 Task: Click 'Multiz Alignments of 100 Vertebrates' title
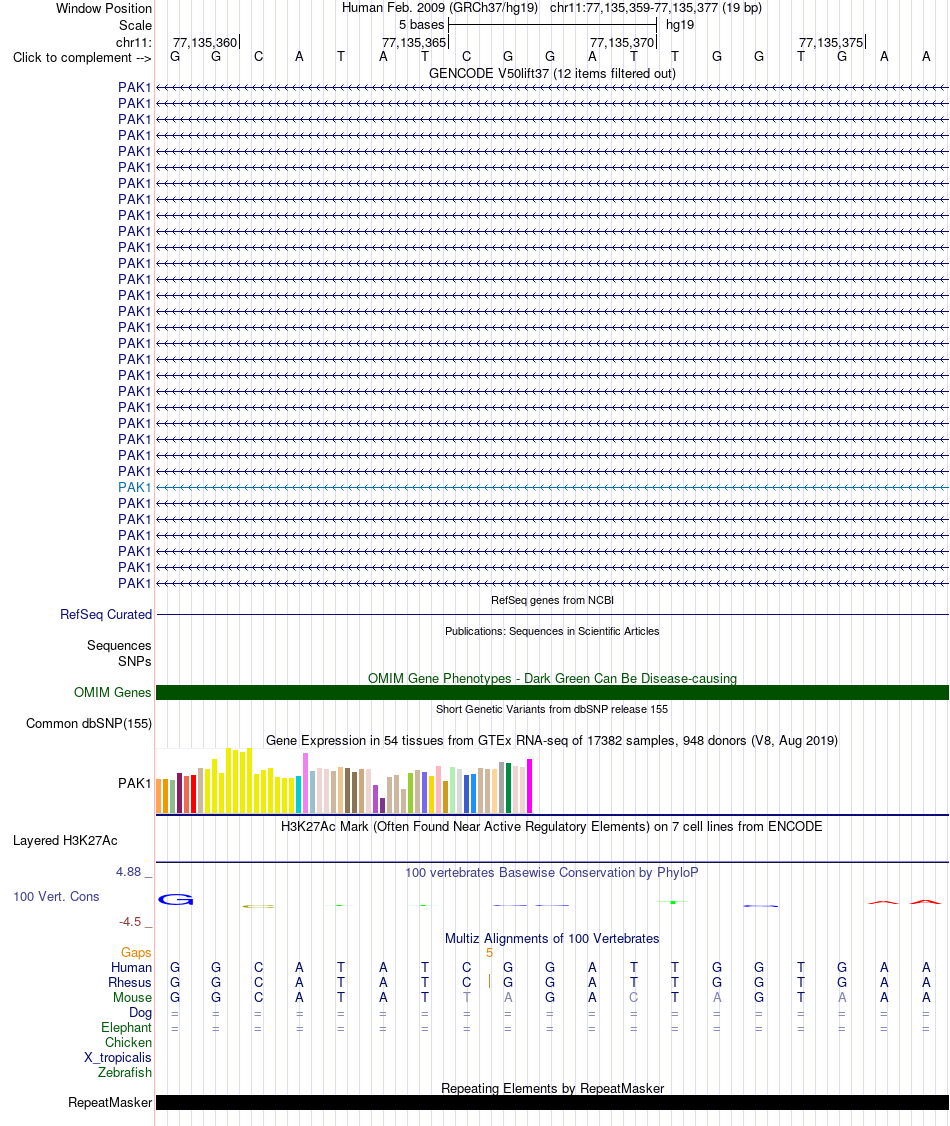click(x=552, y=939)
